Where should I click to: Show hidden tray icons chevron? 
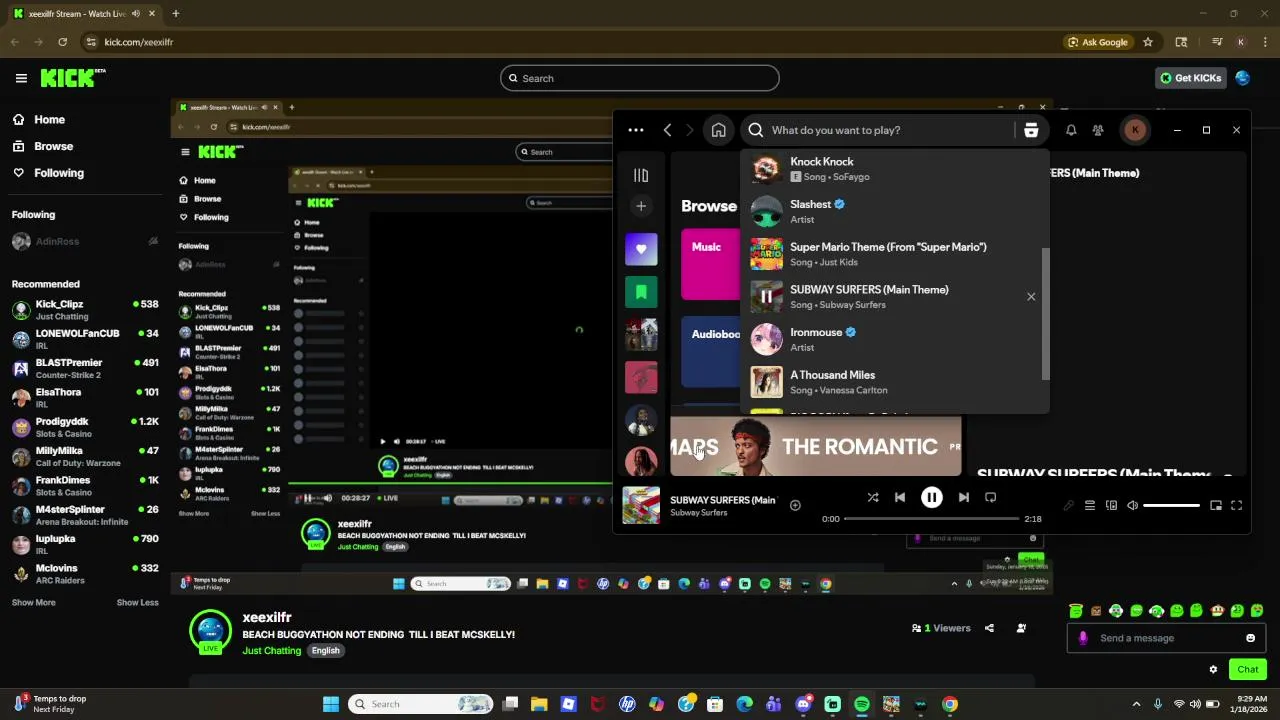(x=1136, y=704)
